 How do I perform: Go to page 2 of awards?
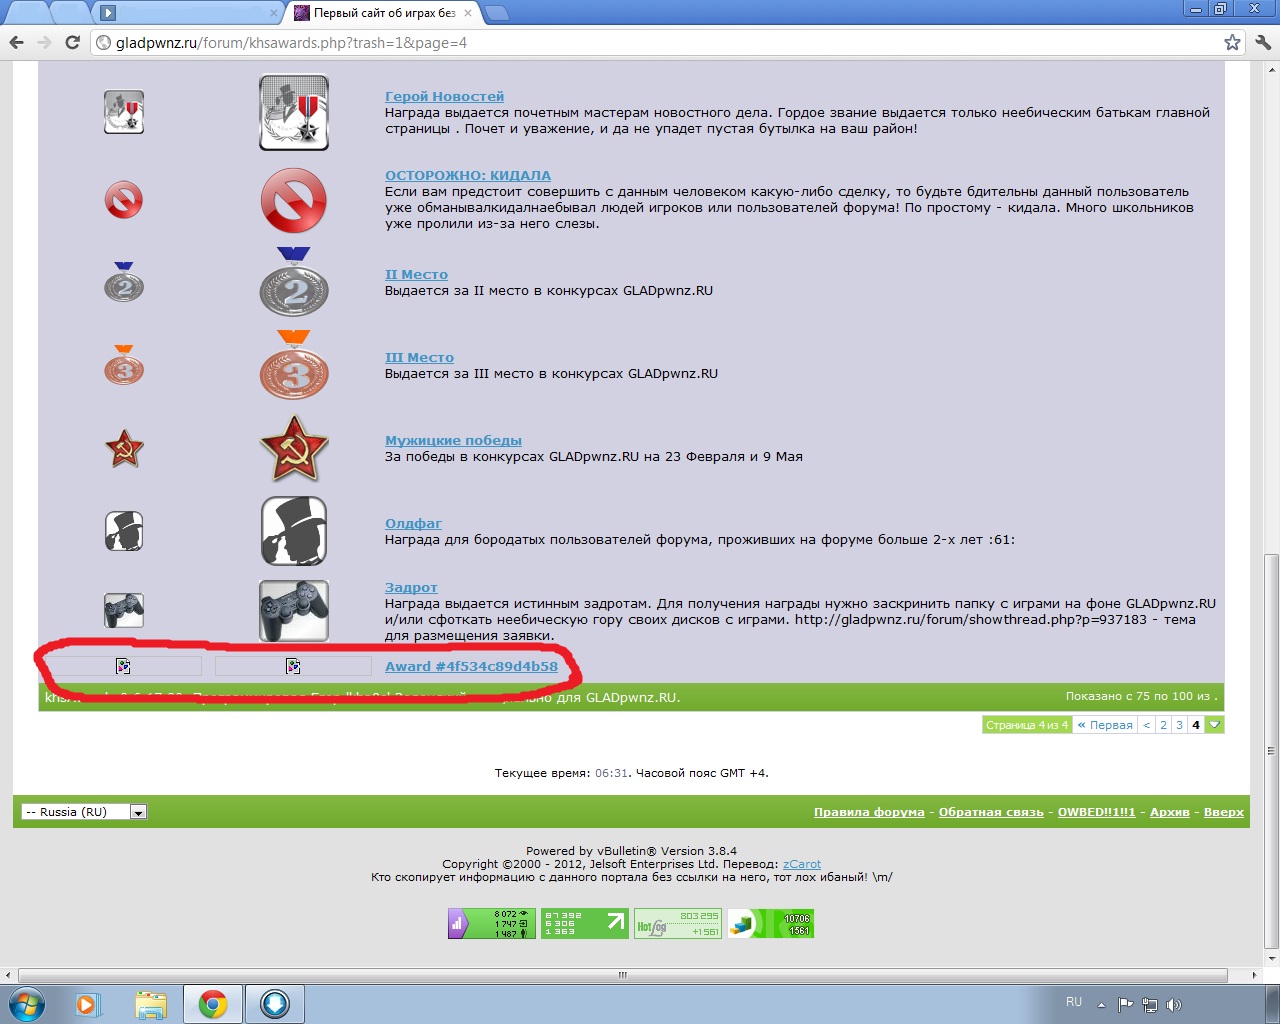[x=1163, y=725]
